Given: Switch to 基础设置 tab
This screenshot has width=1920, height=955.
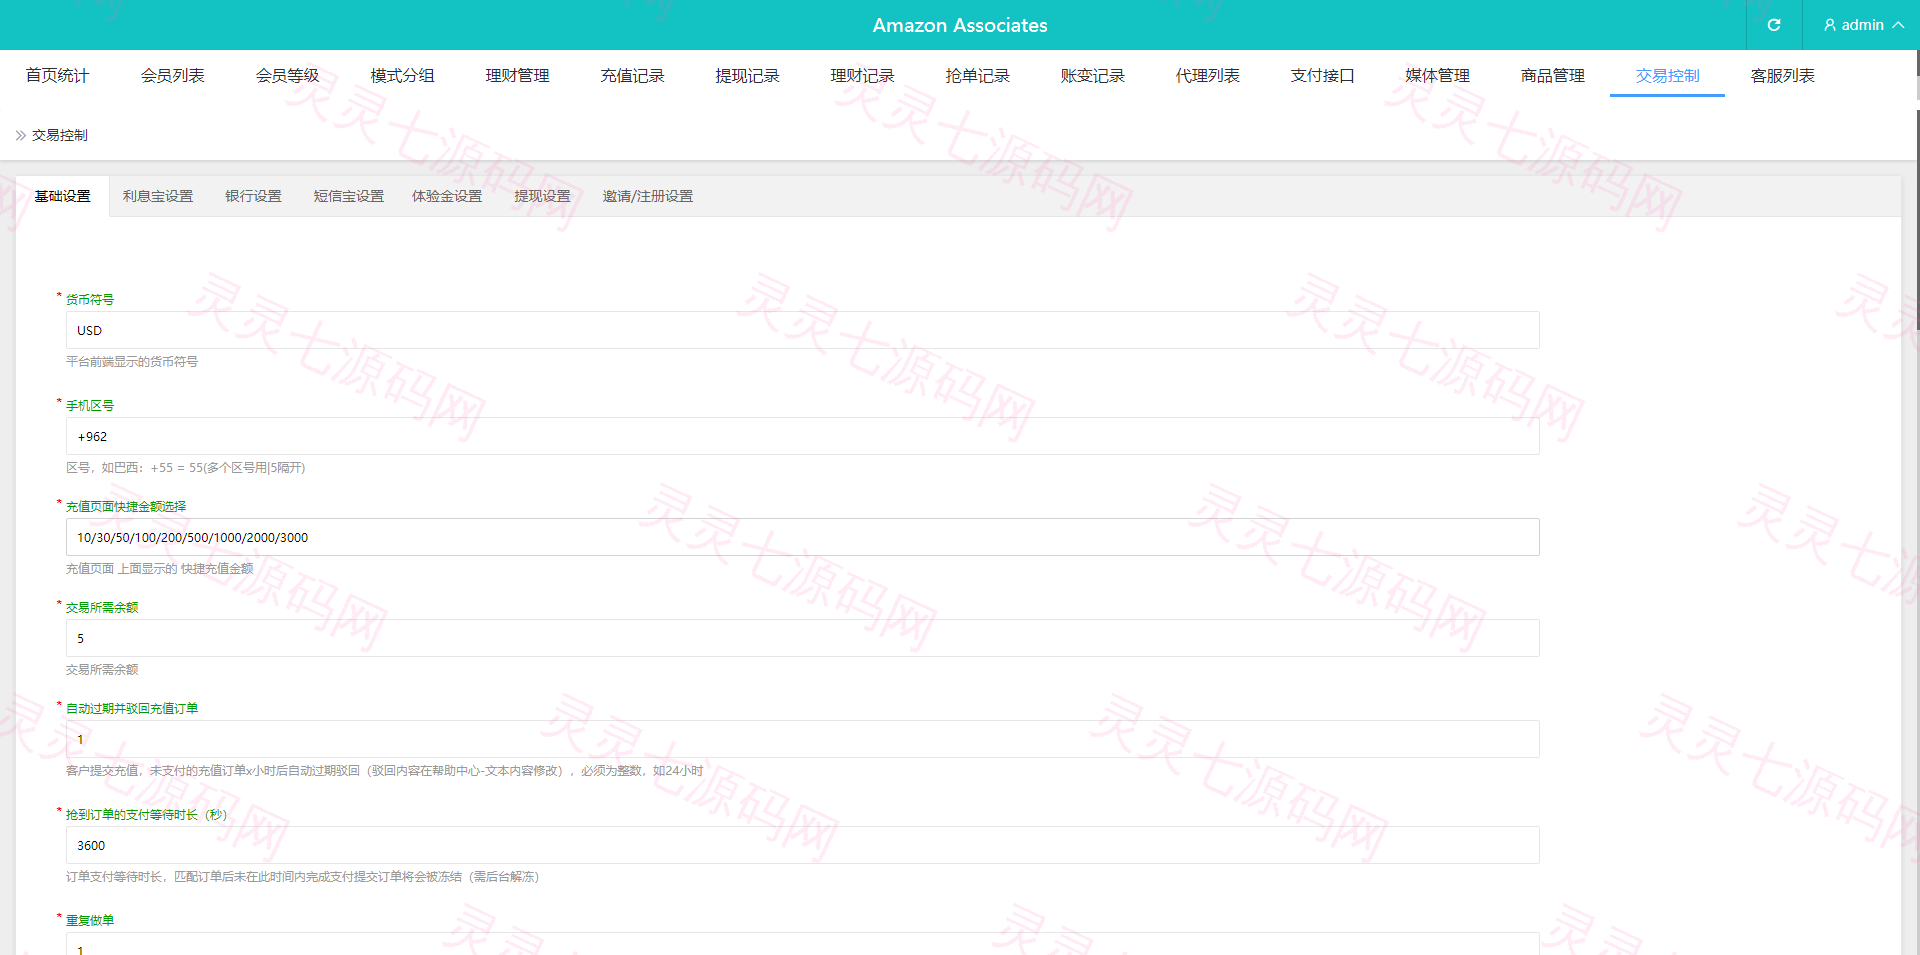Looking at the screenshot, I should (x=62, y=196).
